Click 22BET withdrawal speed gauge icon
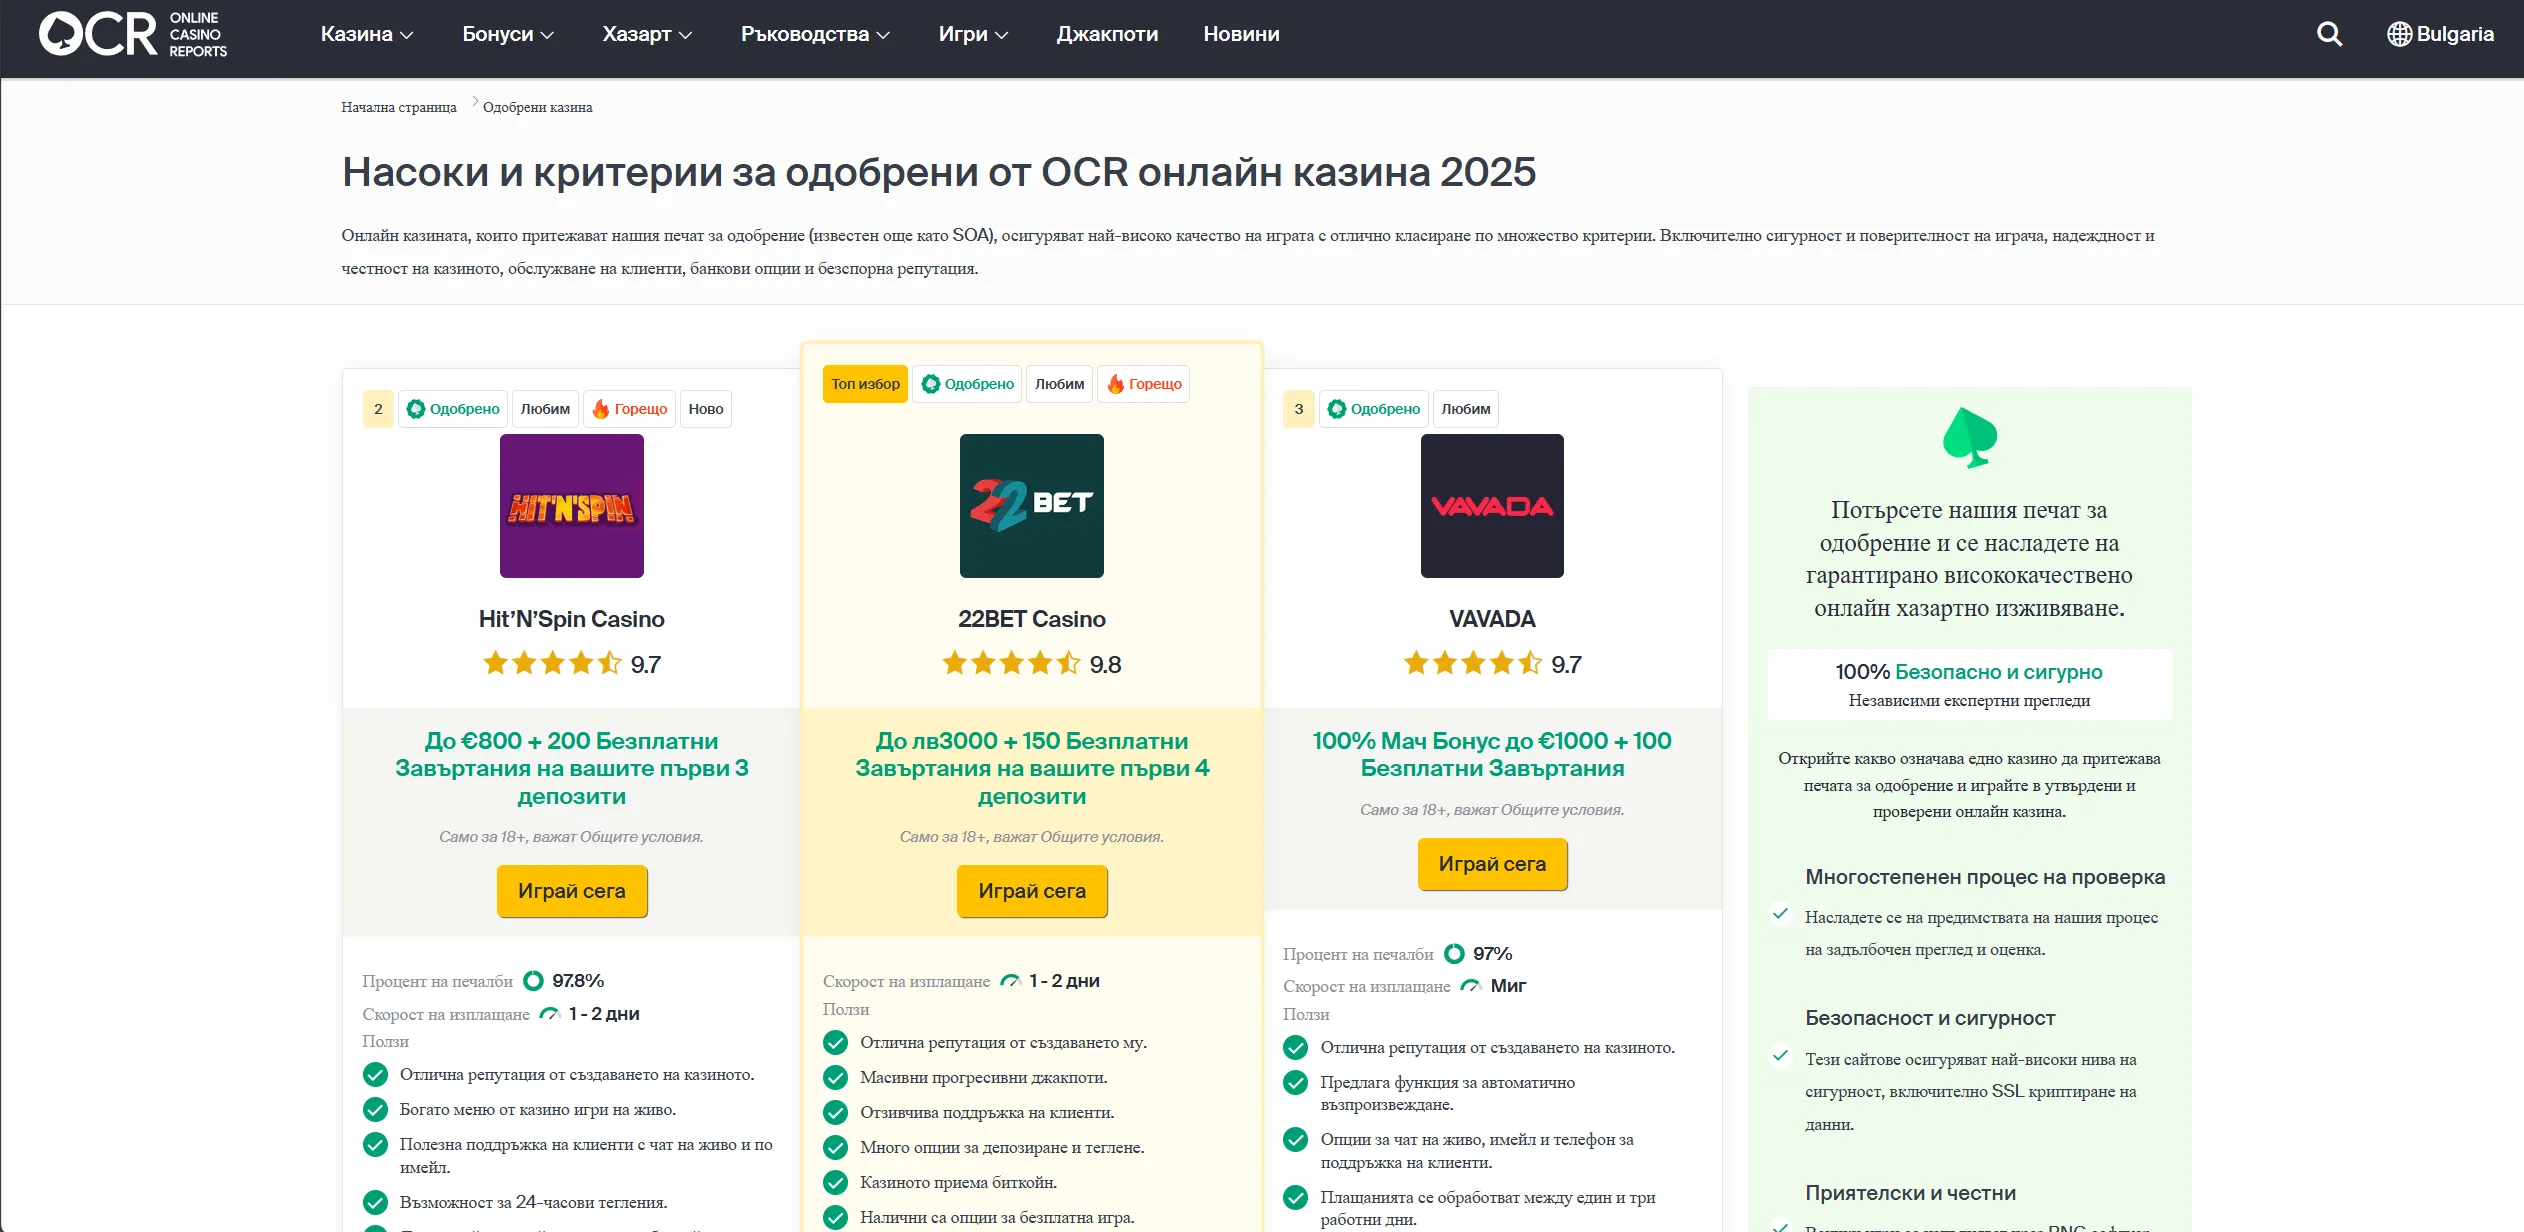 pos(1010,981)
